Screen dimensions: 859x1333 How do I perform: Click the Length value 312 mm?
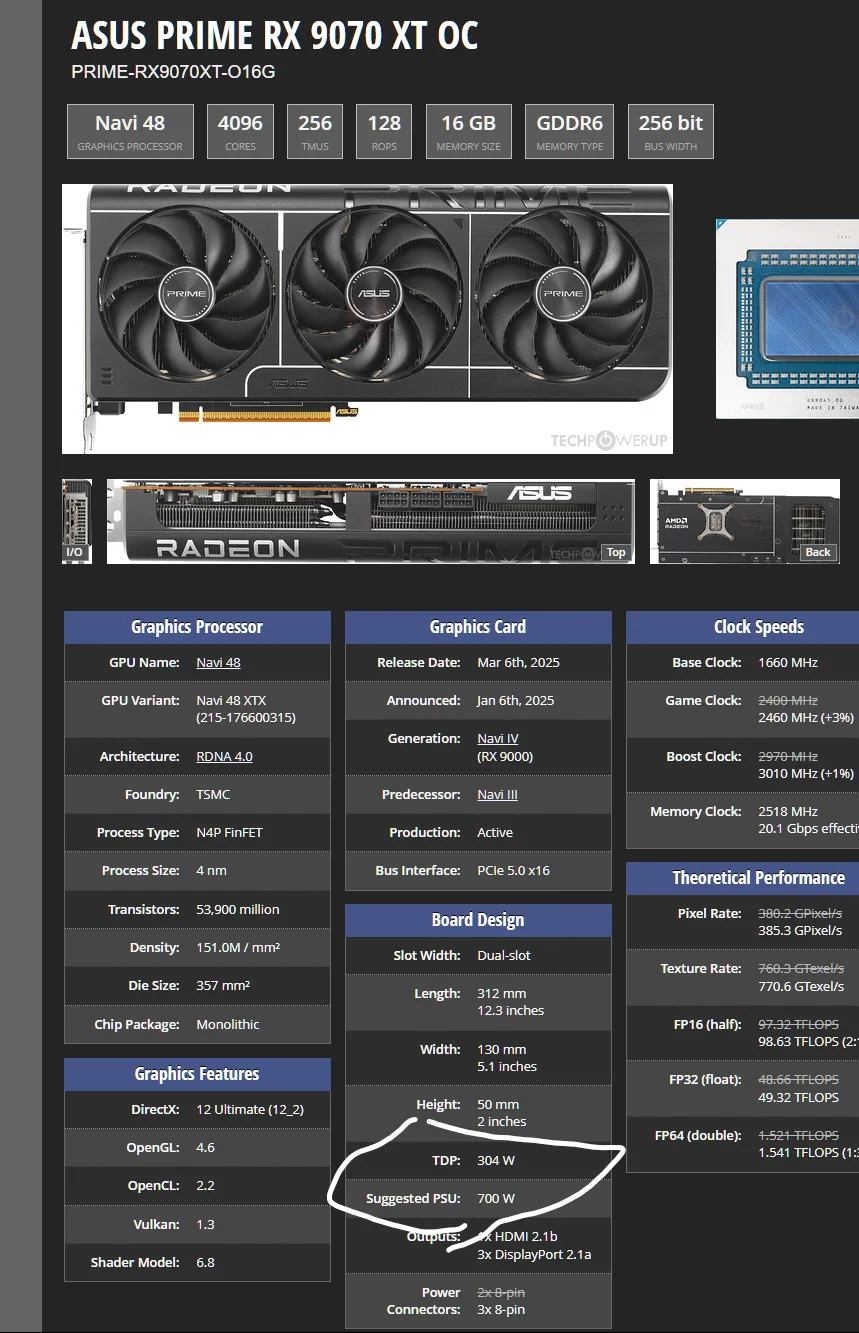(x=501, y=994)
